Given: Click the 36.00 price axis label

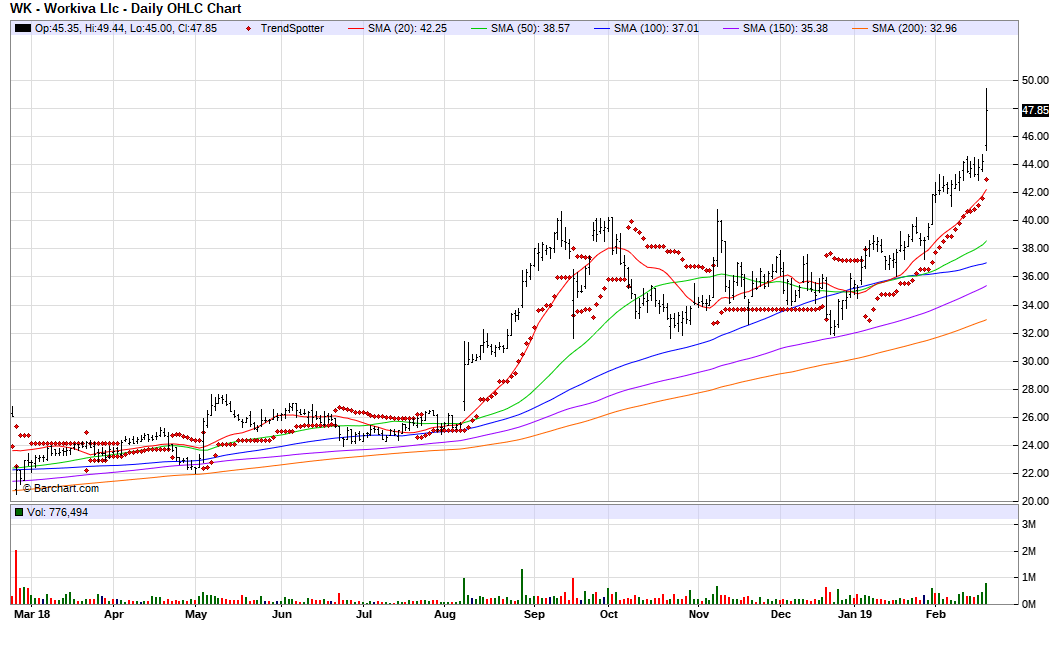Looking at the screenshot, I should (1035, 277).
